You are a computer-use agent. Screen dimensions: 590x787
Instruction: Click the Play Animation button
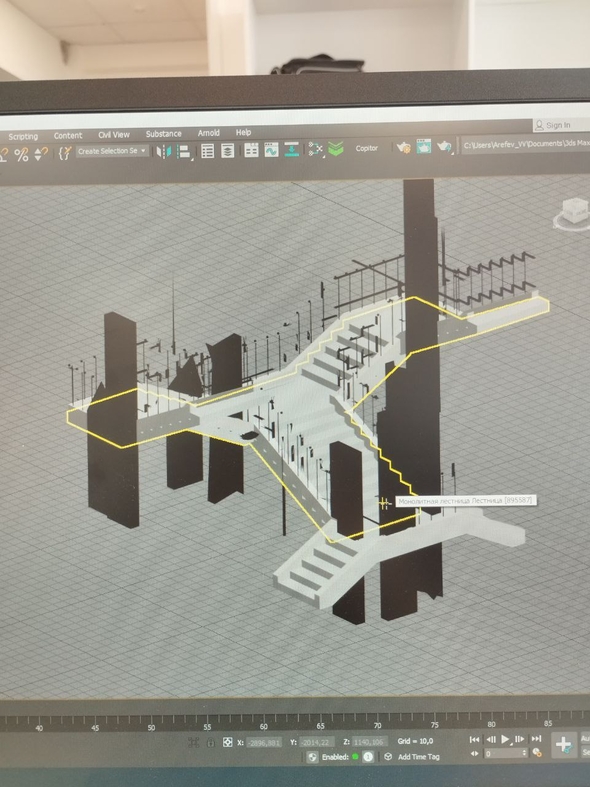pos(505,739)
